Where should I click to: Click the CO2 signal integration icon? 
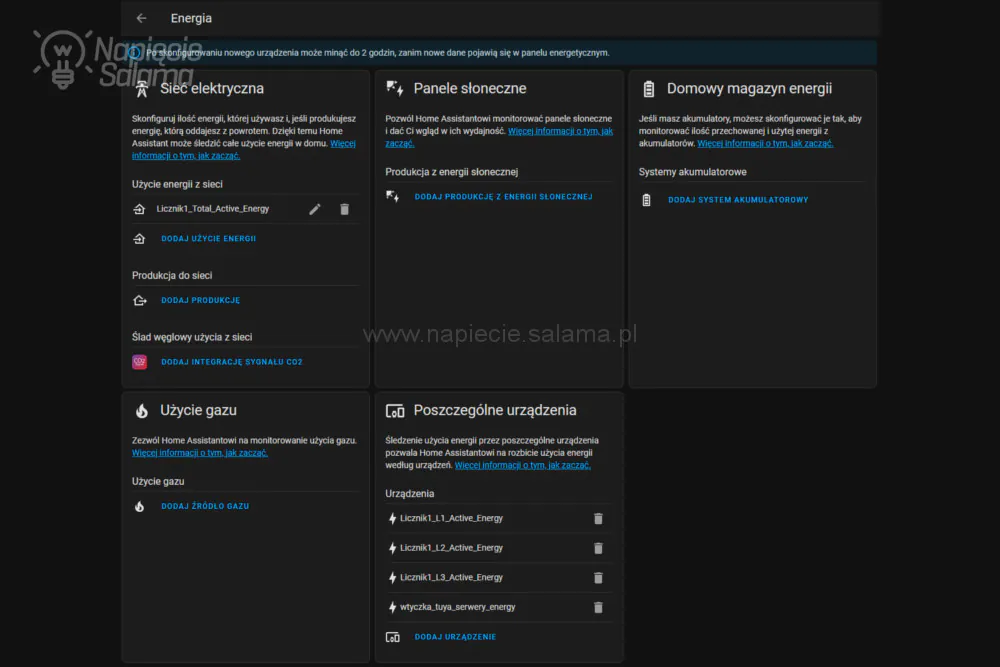tap(140, 362)
